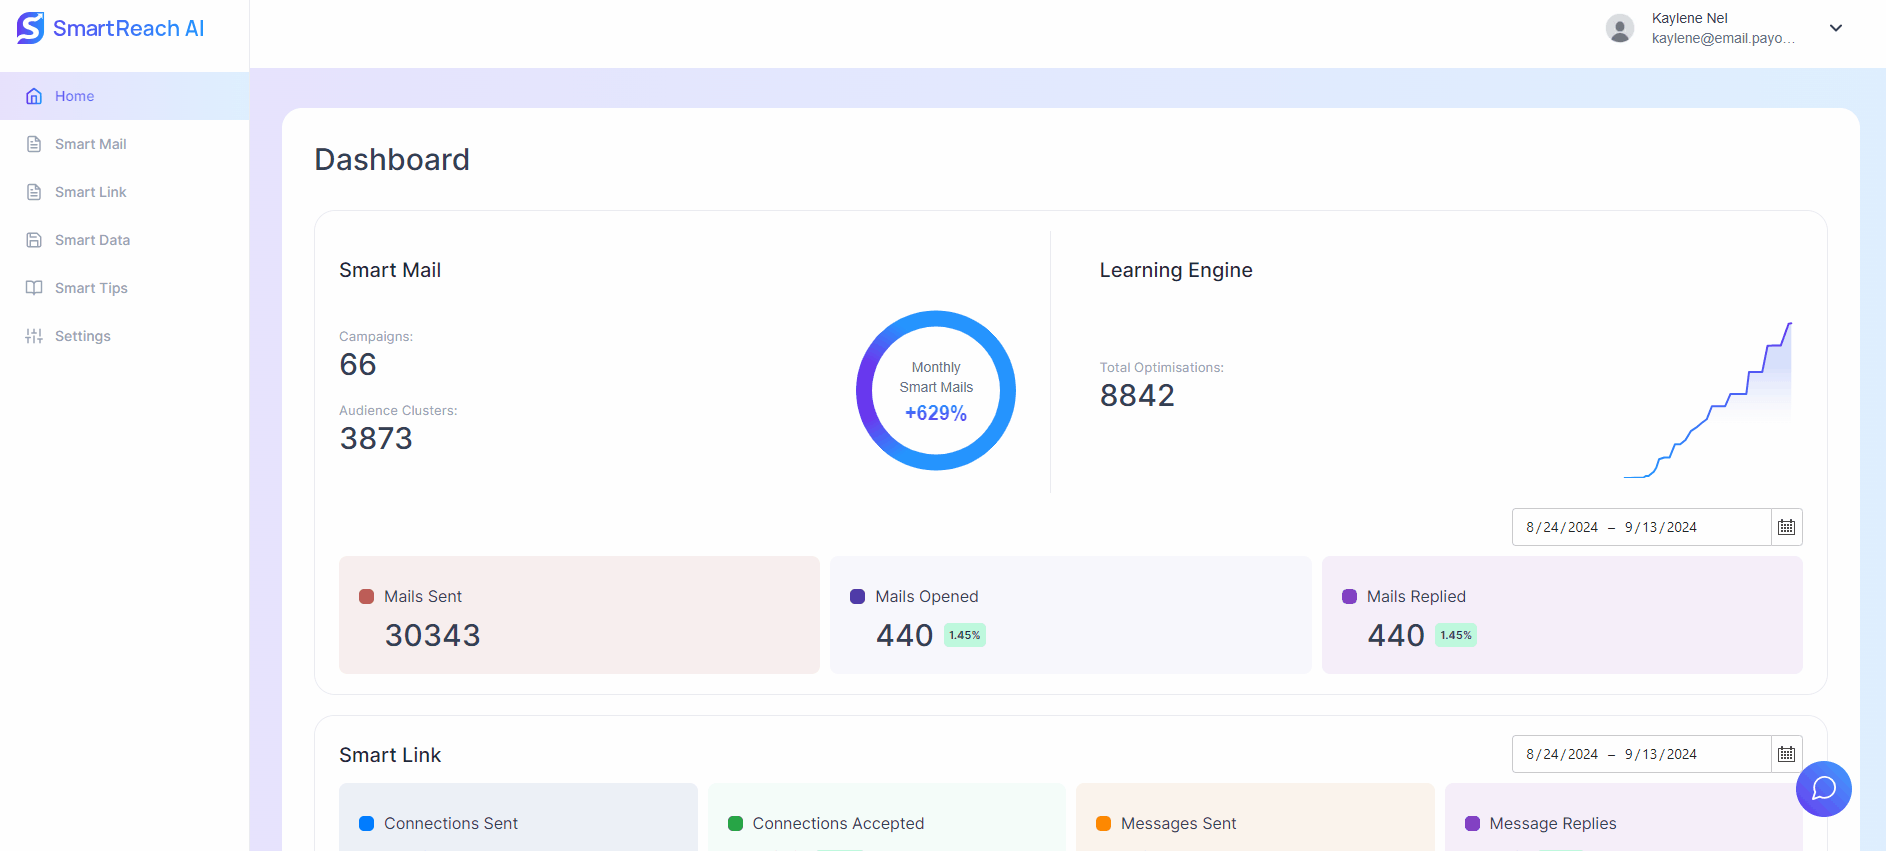Click the user avatar icon
Image resolution: width=1886 pixels, height=851 pixels.
click(1620, 28)
